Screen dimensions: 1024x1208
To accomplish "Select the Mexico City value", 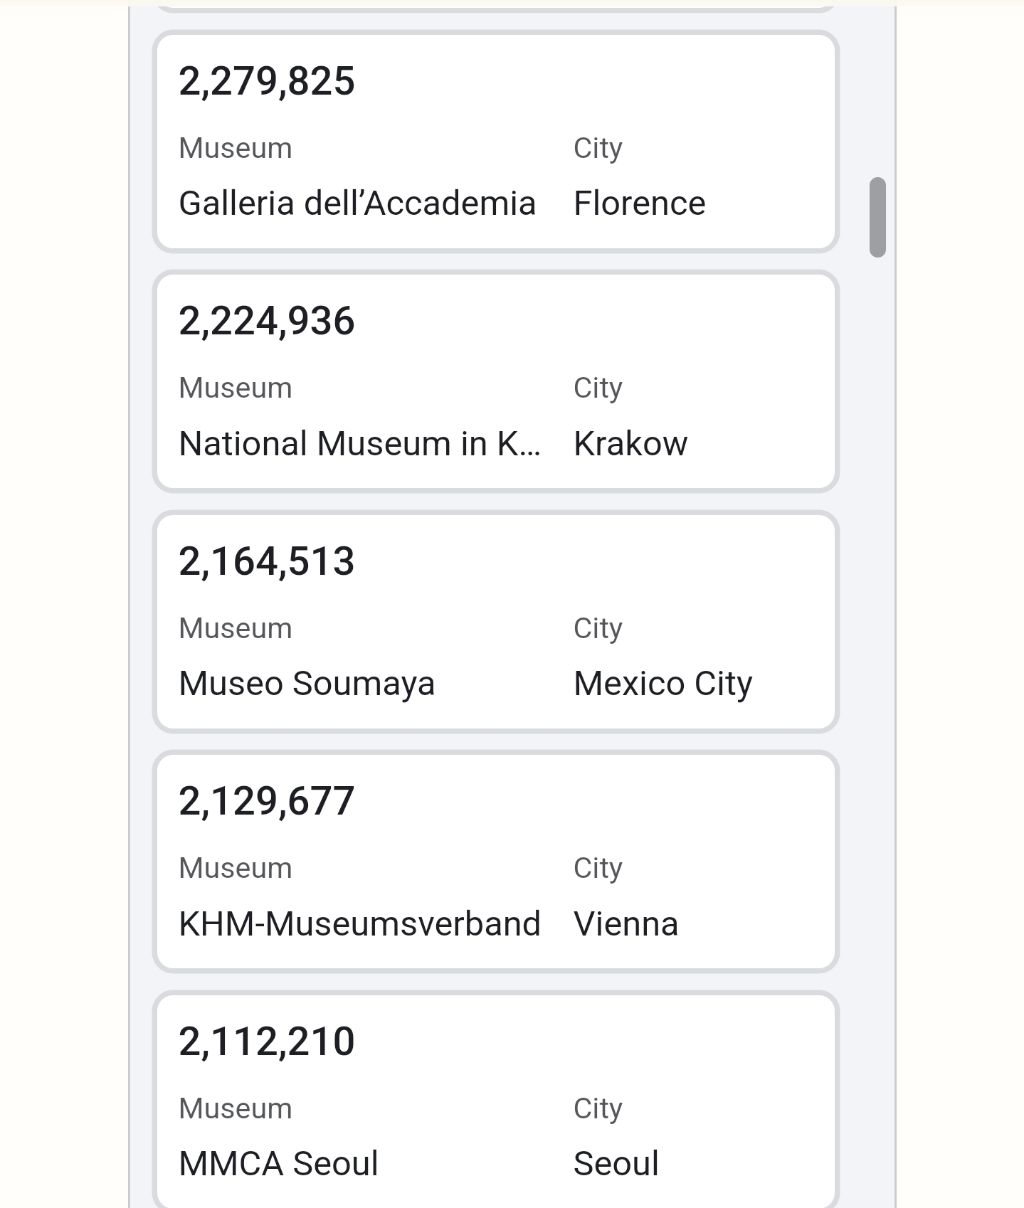I will point(662,684).
